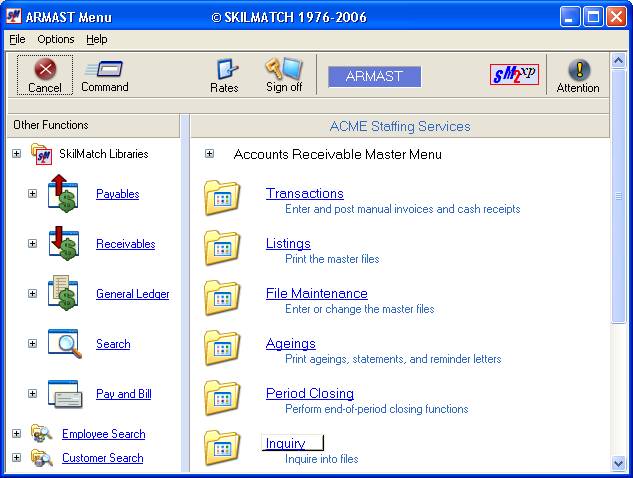Viewport: 633px width, 478px height.
Task: Open the General Ledger link
Action: pyautogui.click(x=132, y=294)
